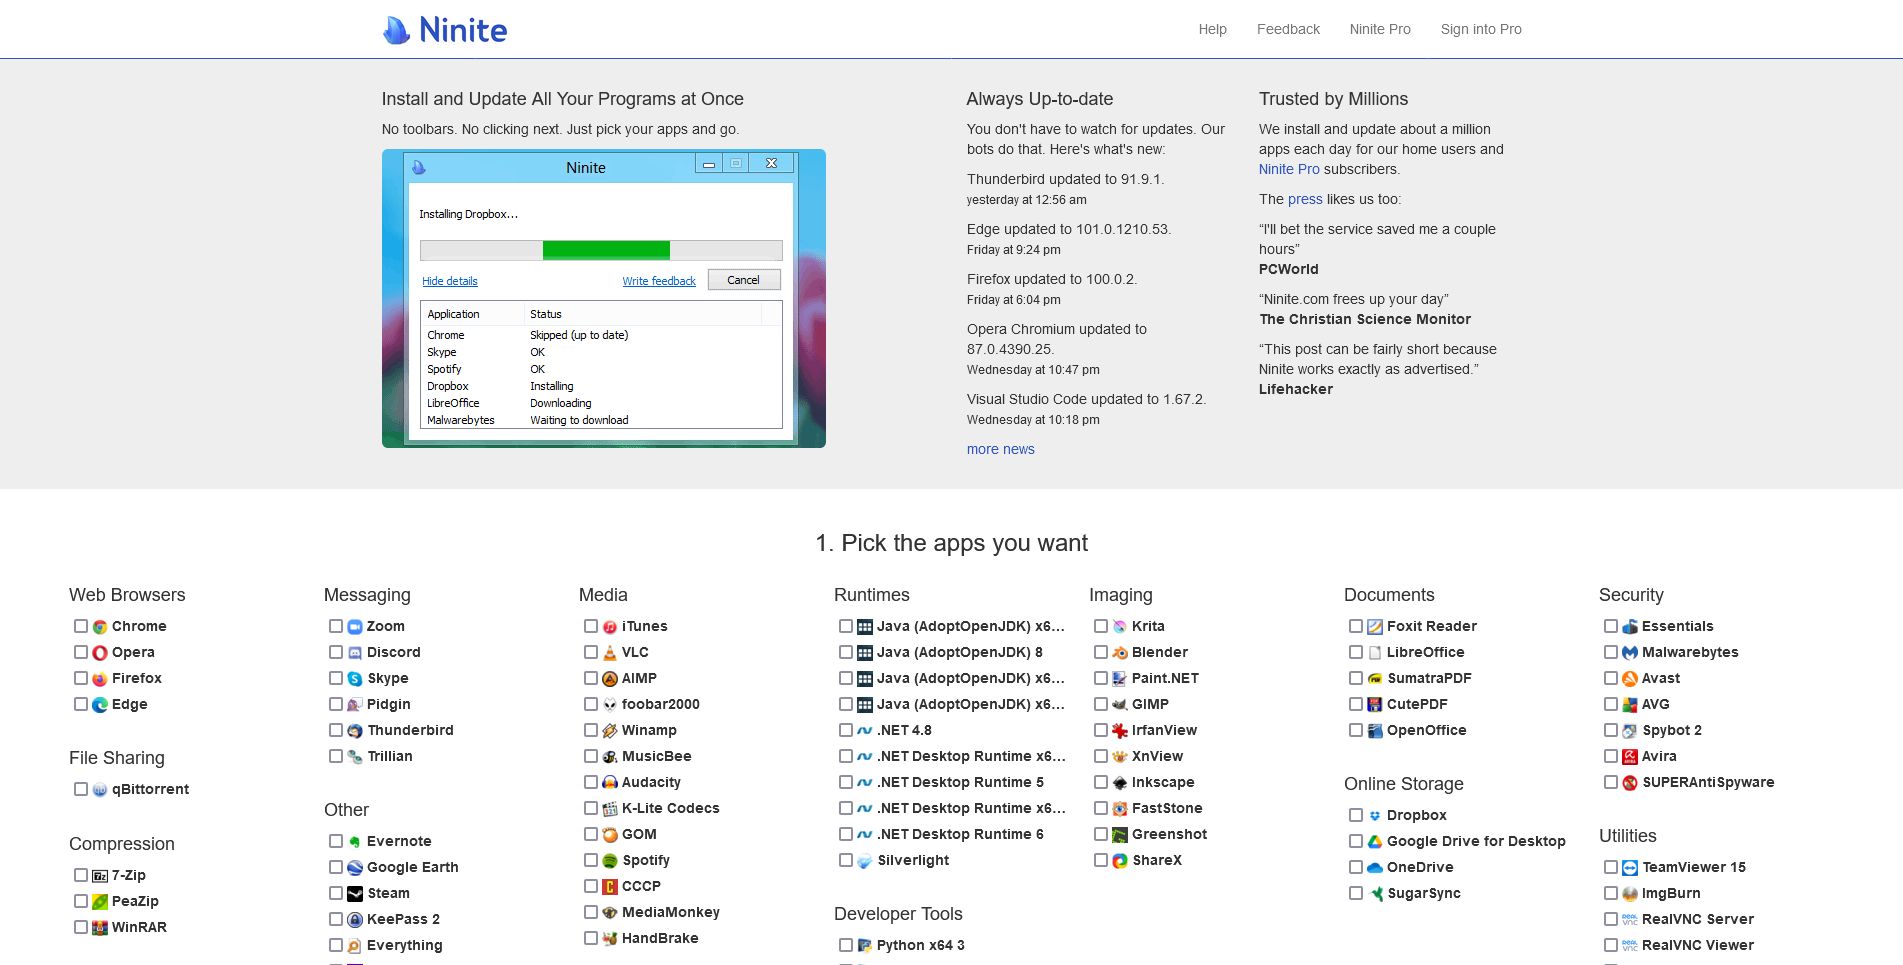Click the Firefox icon

(100, 679)
